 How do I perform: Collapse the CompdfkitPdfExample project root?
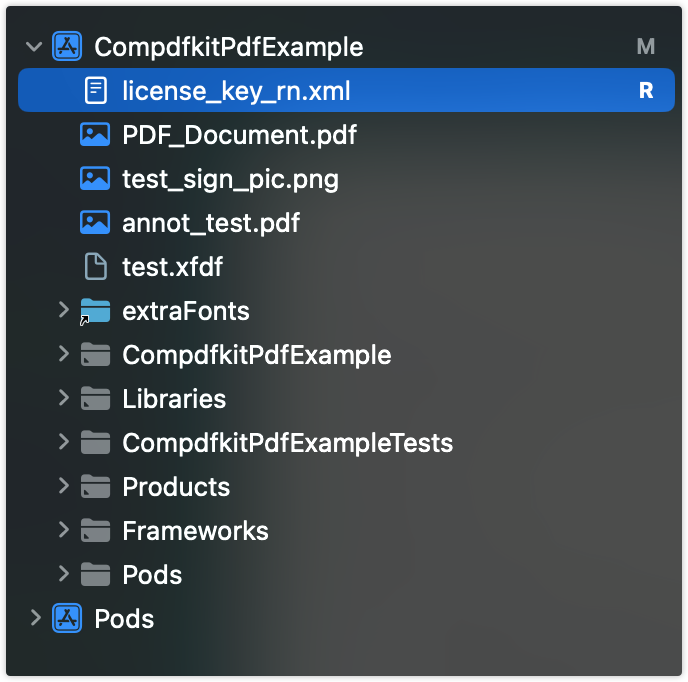click(34, 47)
